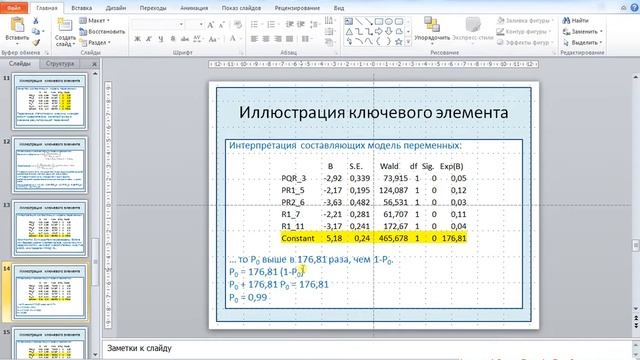Open the Aa change case dropdown
The width and height of the screenshot is (640, 360).
click(213, 39)
